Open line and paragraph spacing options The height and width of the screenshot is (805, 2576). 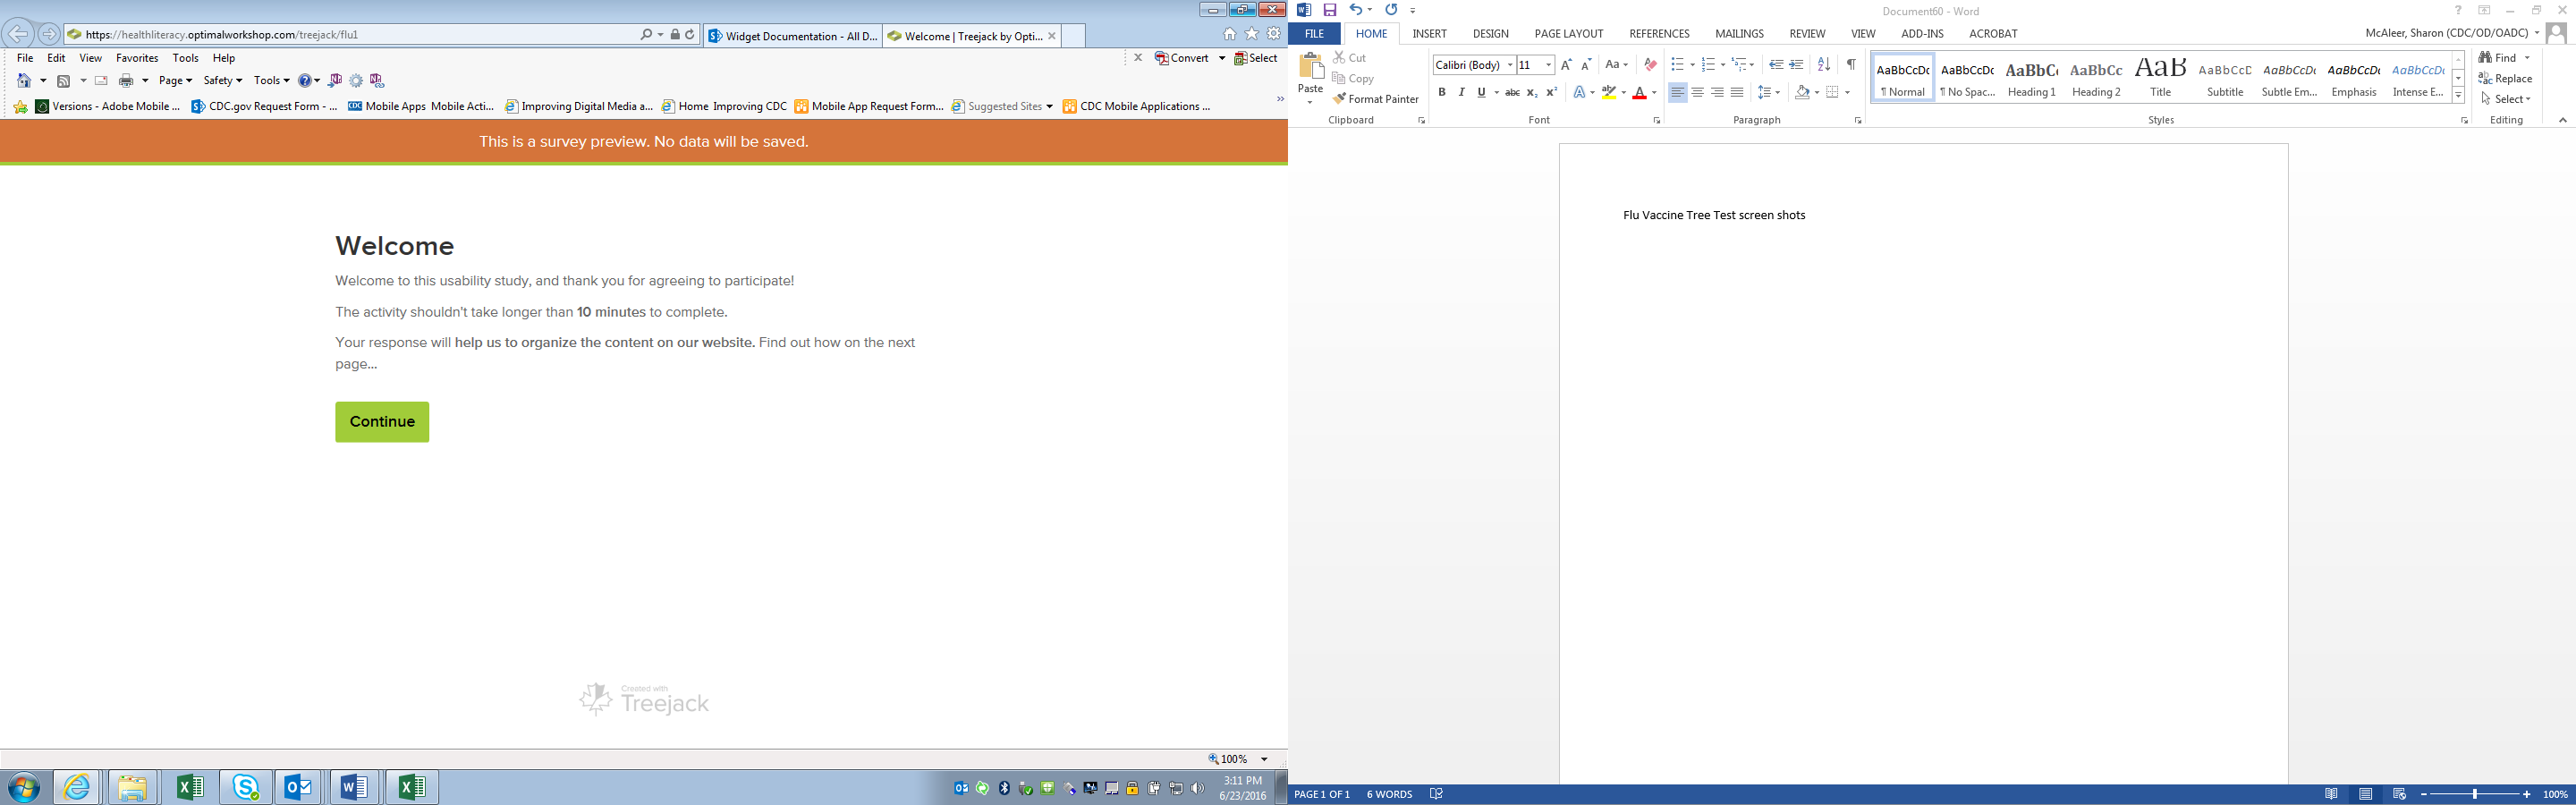(x=1768, y=93)
